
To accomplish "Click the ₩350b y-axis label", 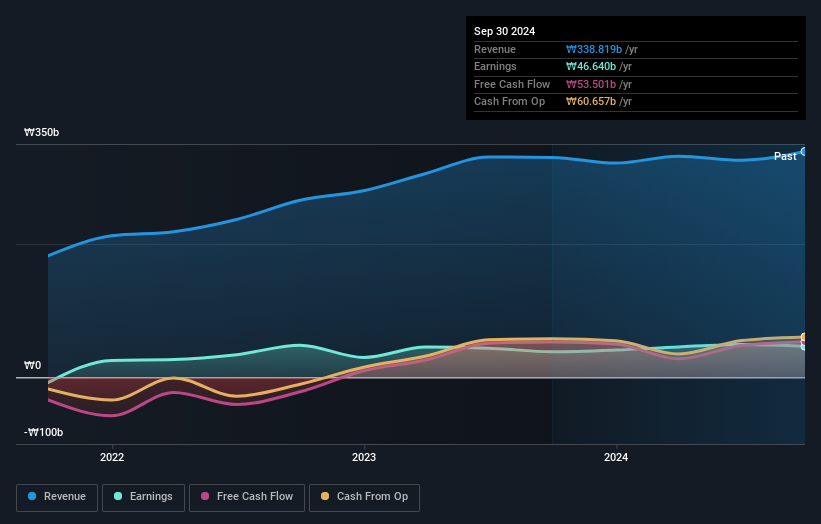I will (x=41, y=132).
